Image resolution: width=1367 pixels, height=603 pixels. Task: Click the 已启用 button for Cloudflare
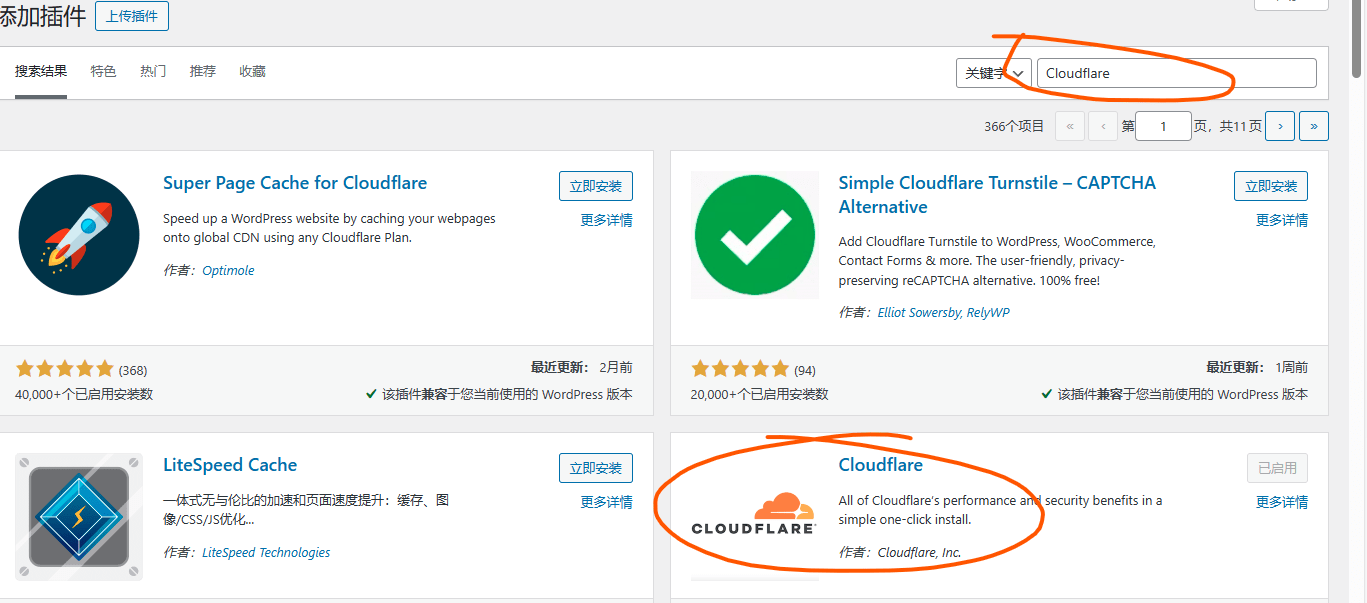1277,468
